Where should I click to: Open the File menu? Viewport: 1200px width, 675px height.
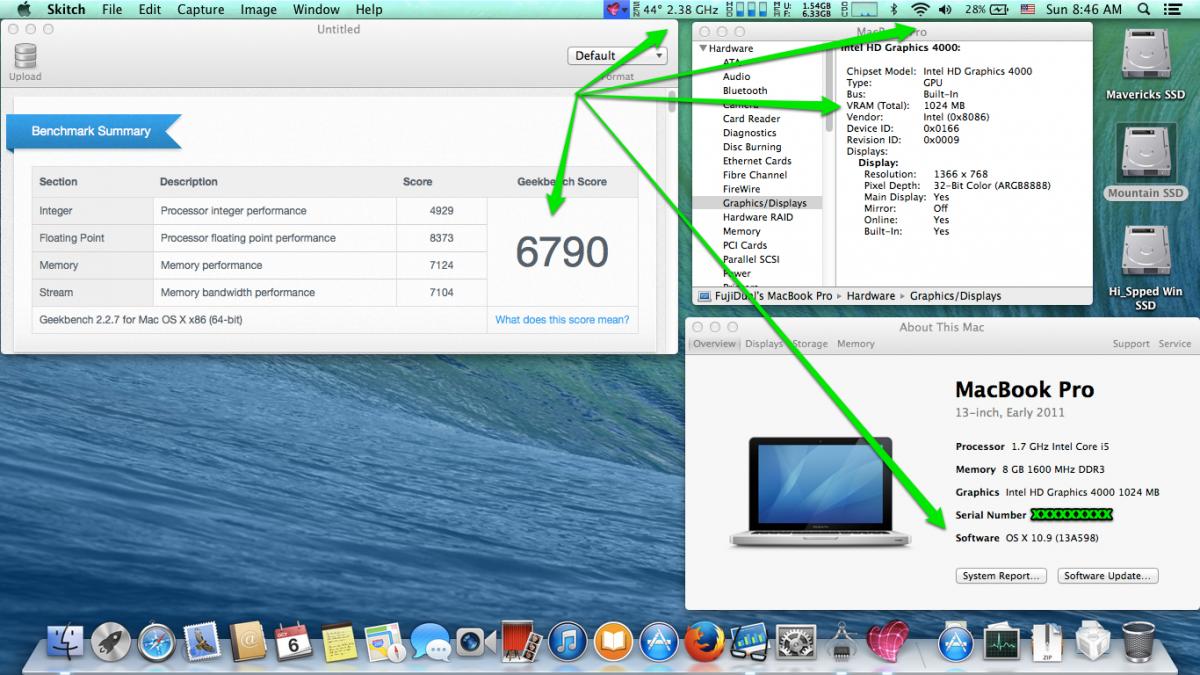[x=112, y=9]
